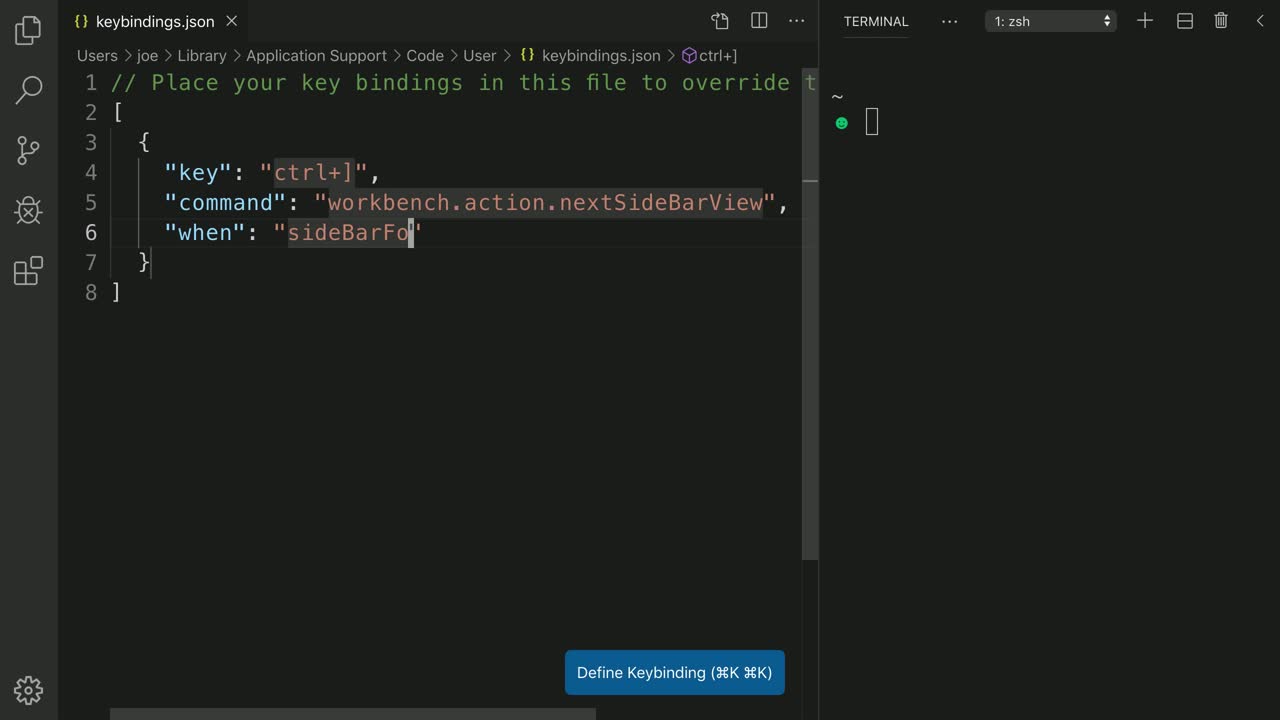This screenshot has width=1280, height=720.
Task: Open the Source Control view
Action: tap(28, 150)
